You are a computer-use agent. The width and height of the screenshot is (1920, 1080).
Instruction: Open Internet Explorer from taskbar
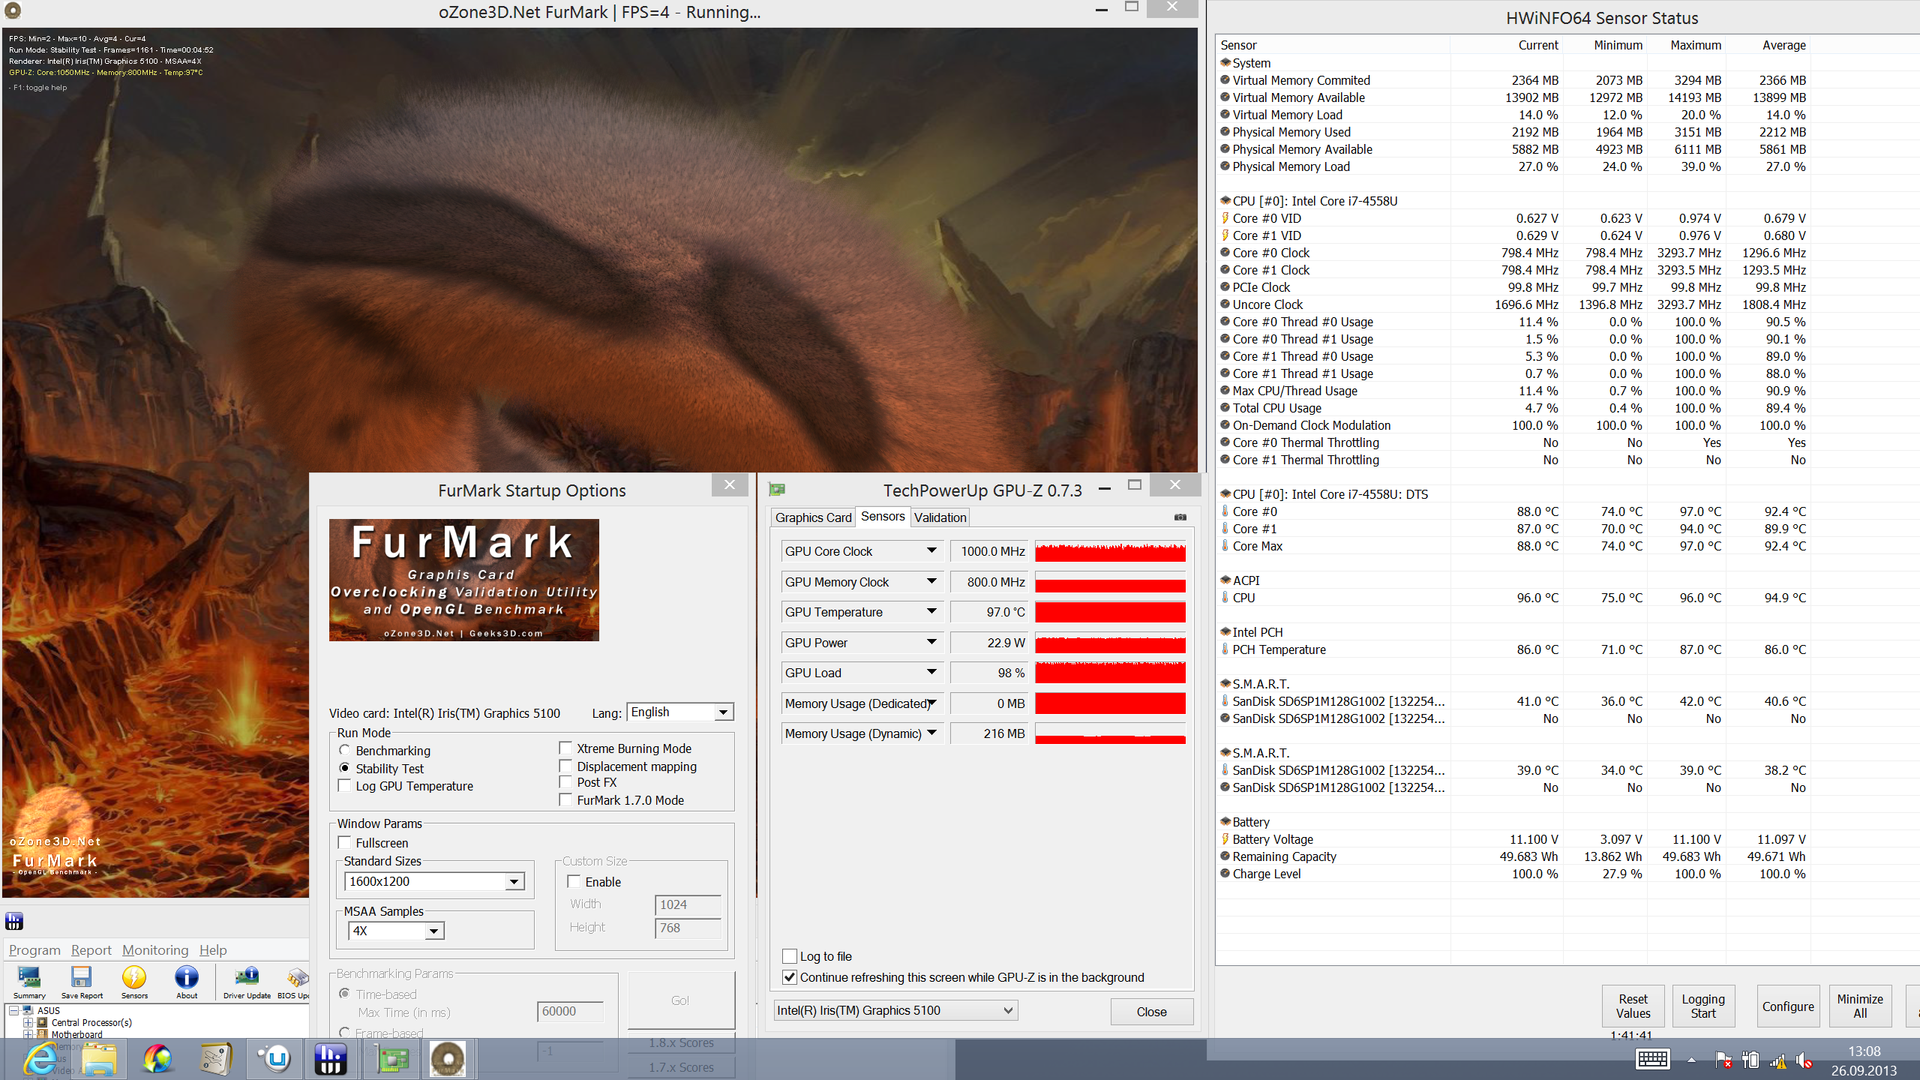pyautogui.click(x=41, y=1058)
